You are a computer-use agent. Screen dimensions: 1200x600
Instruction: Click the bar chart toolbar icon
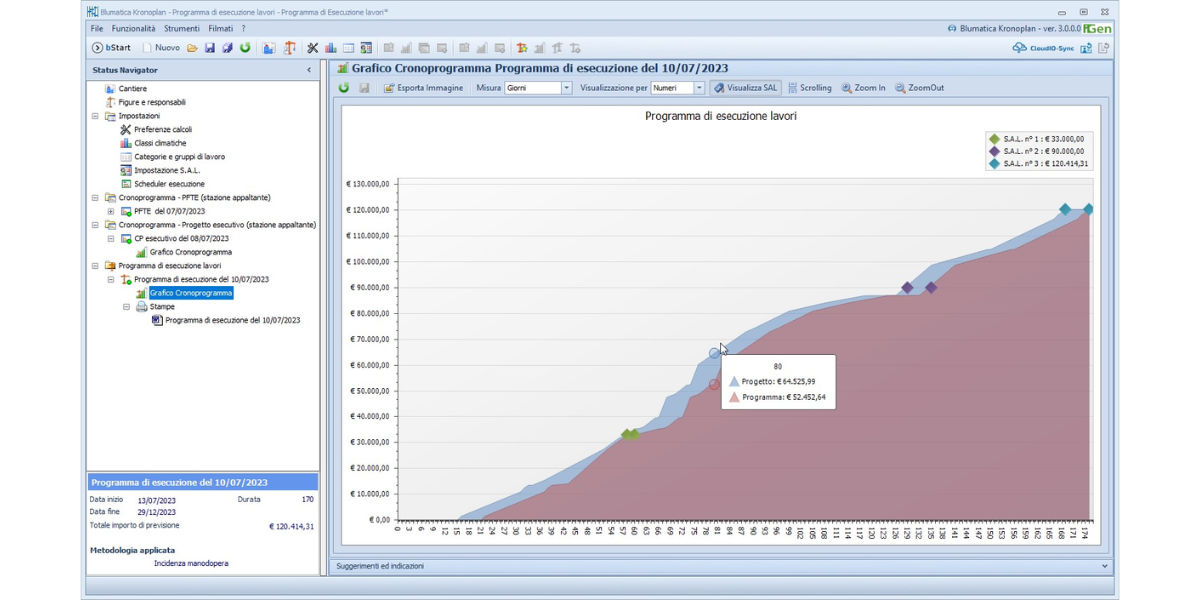(330, 48)
